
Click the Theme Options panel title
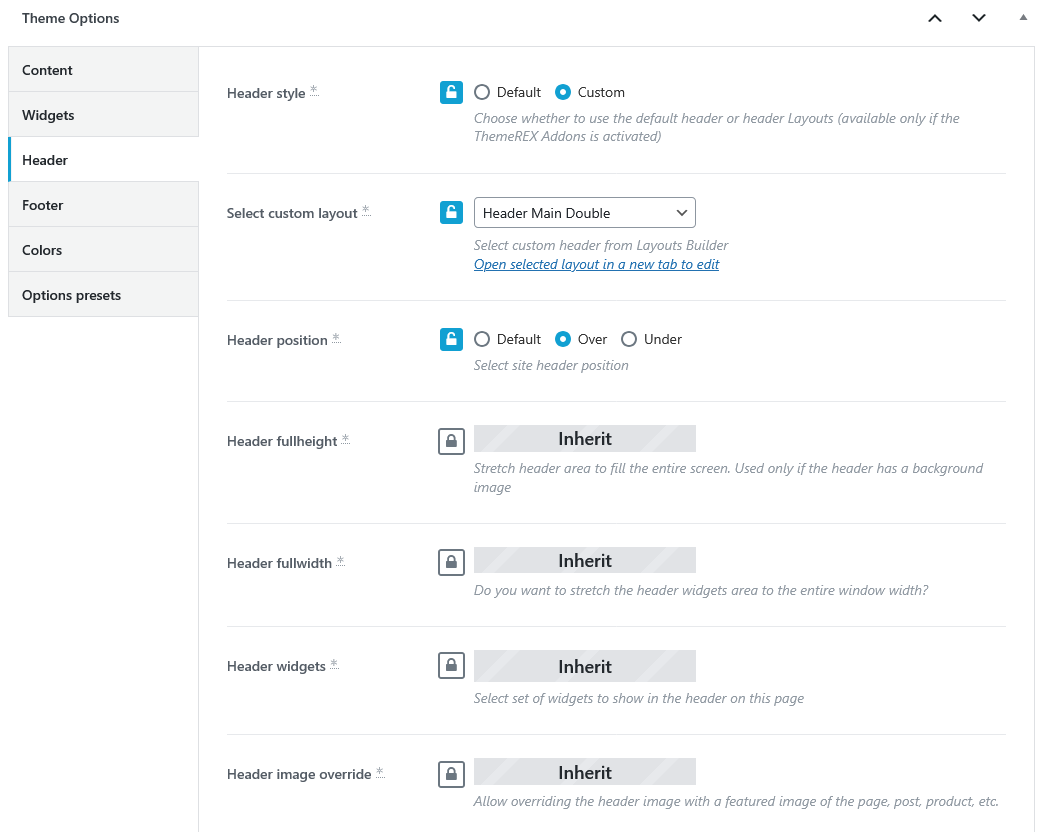pyautogui.click(x=70, y=18)
